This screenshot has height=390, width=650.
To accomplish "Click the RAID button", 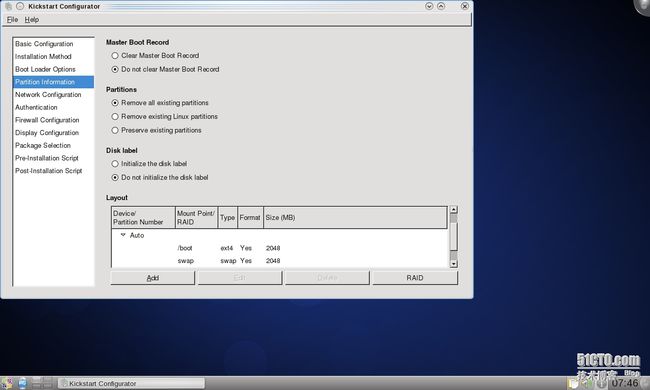I will 415,278.
